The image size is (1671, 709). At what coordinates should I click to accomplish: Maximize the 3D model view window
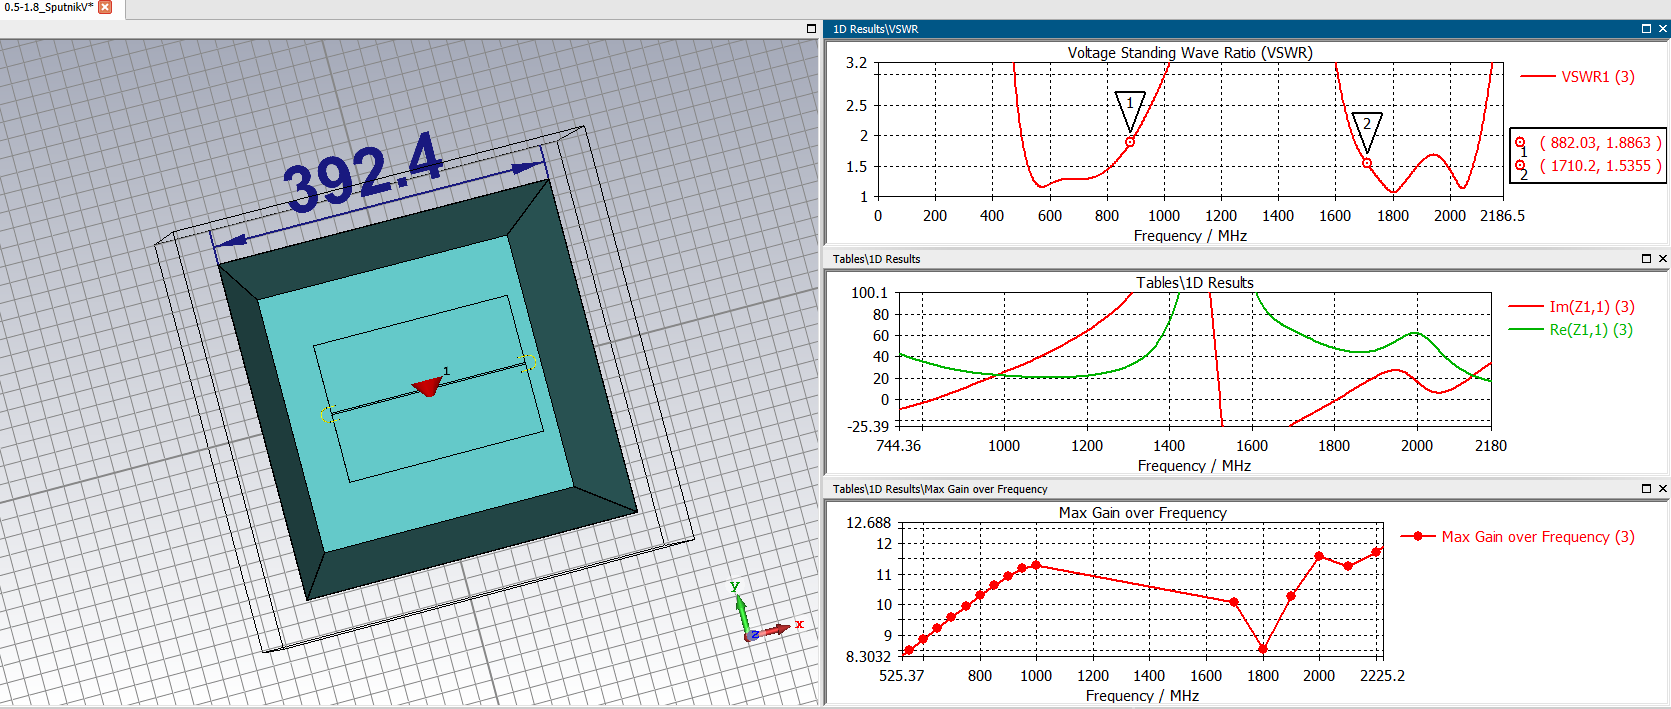[811, 29]
